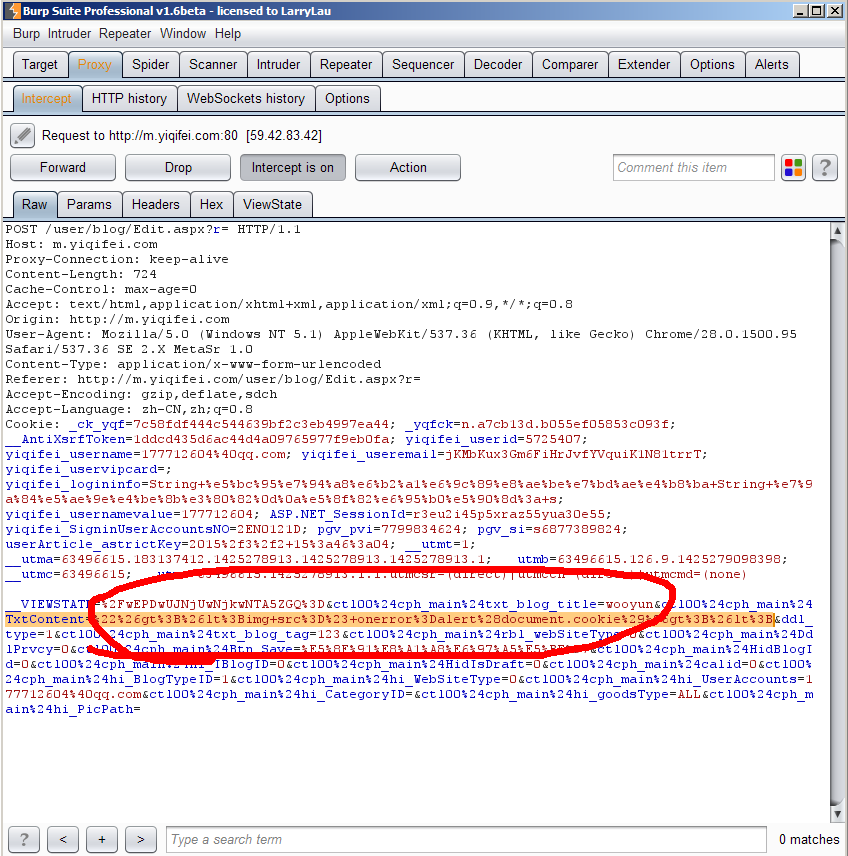The width and height of the screenshot is (848, 856).
Task: Click the Drop button
Action: pyautogui.click(x=178, y=168)
